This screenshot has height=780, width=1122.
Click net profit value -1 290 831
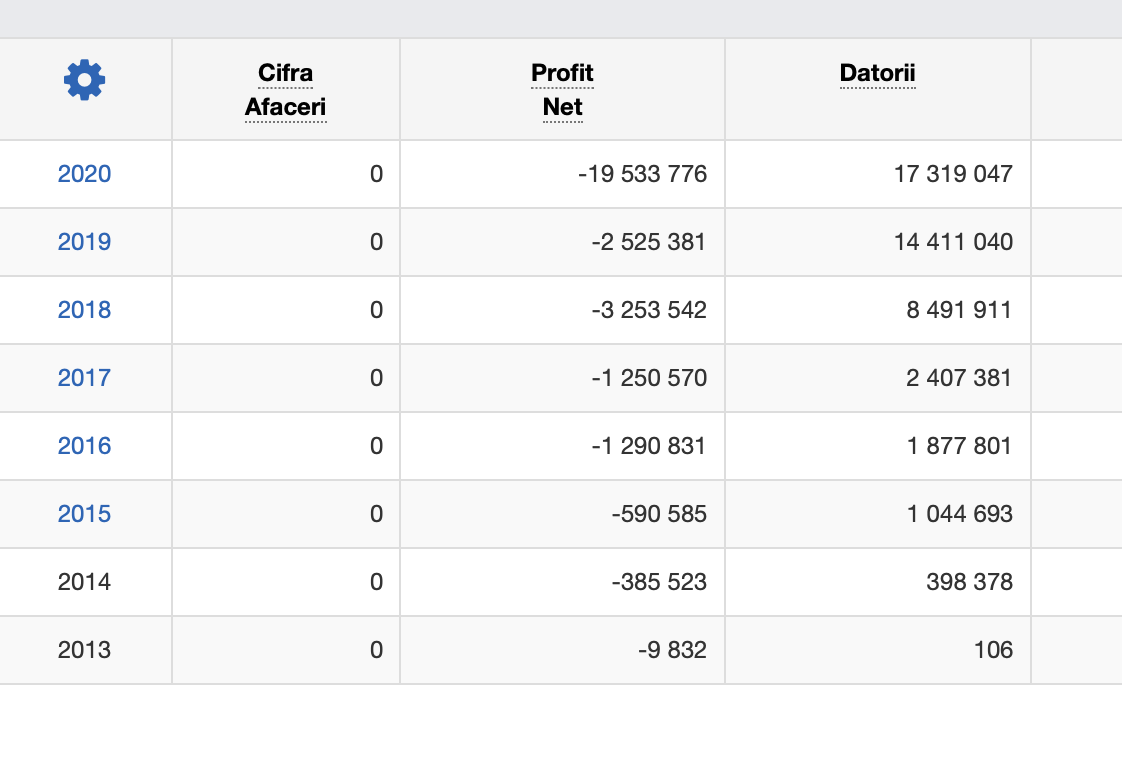click(649, 446)
